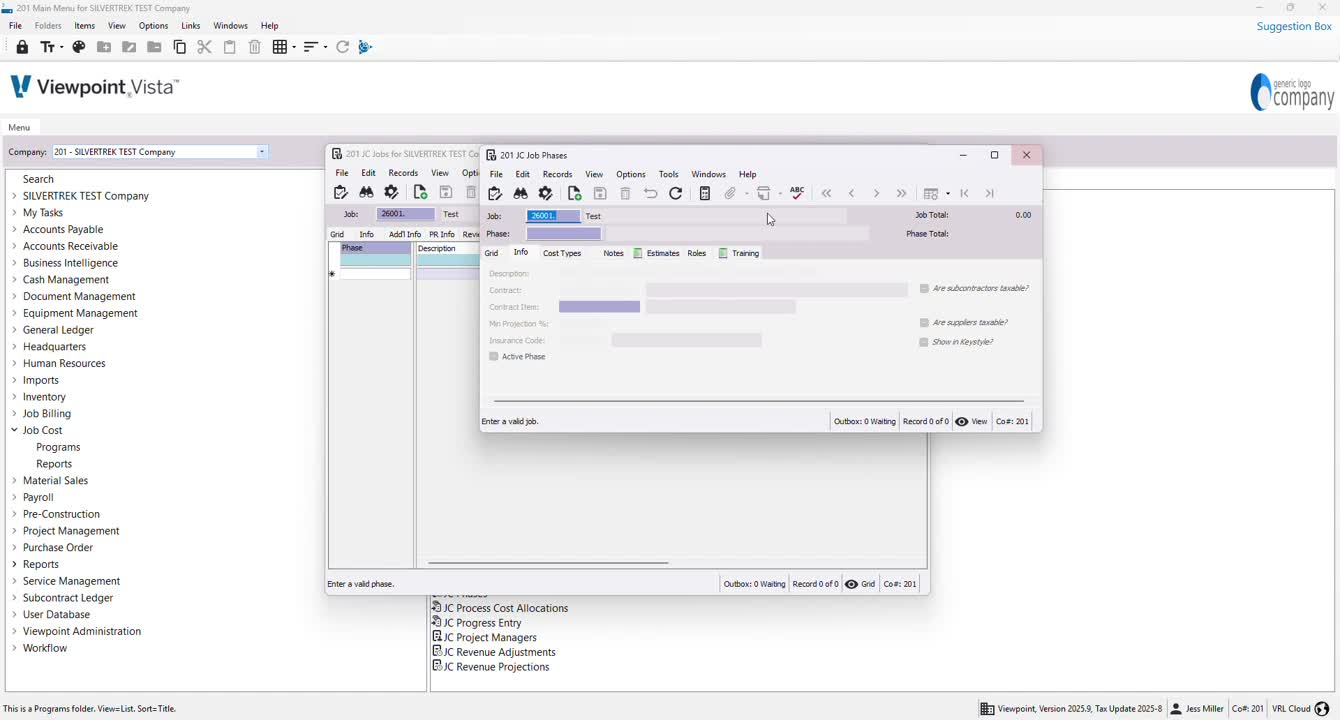Image resolution: width=1340 pixels, height=720 pixels.
Task: Expand General Ledger tree node
Action: [14, 330]
